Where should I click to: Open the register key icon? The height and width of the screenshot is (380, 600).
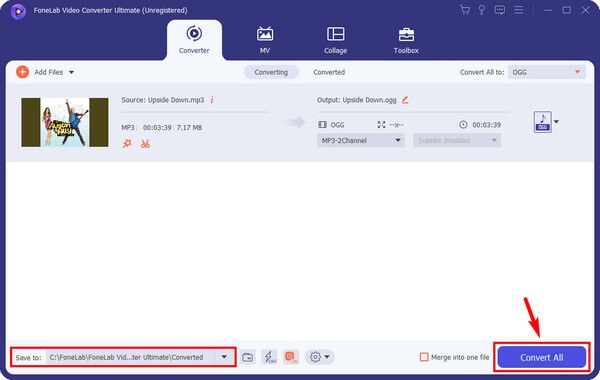(482, 10)
